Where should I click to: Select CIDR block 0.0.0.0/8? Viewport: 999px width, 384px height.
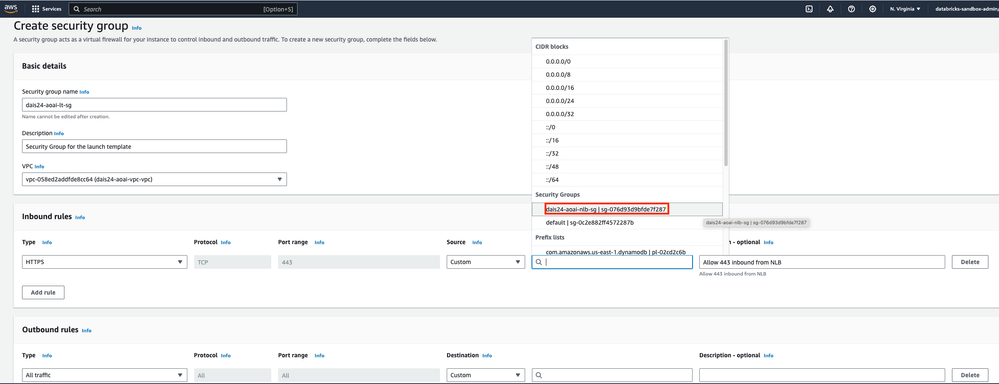point(628,75)
